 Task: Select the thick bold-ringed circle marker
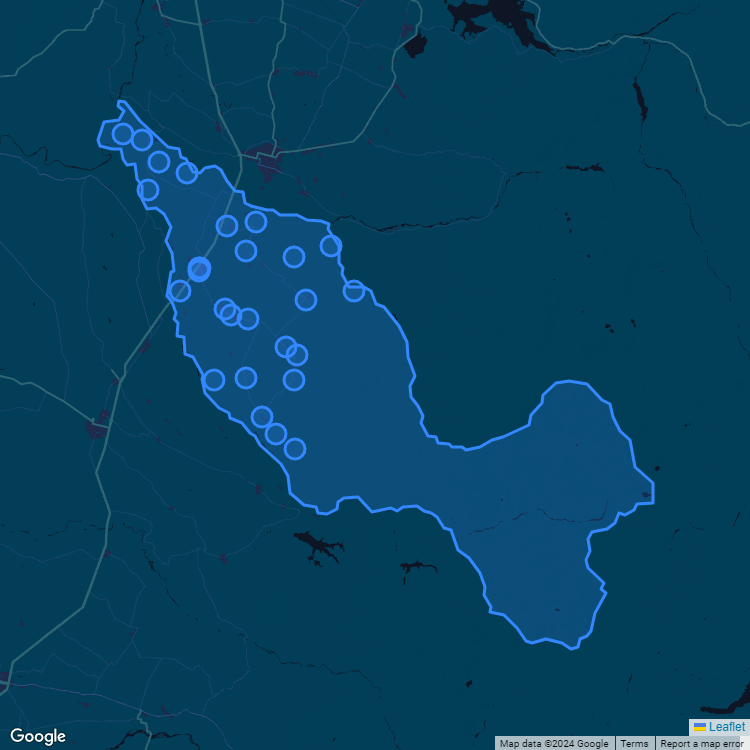click(199, 269)
